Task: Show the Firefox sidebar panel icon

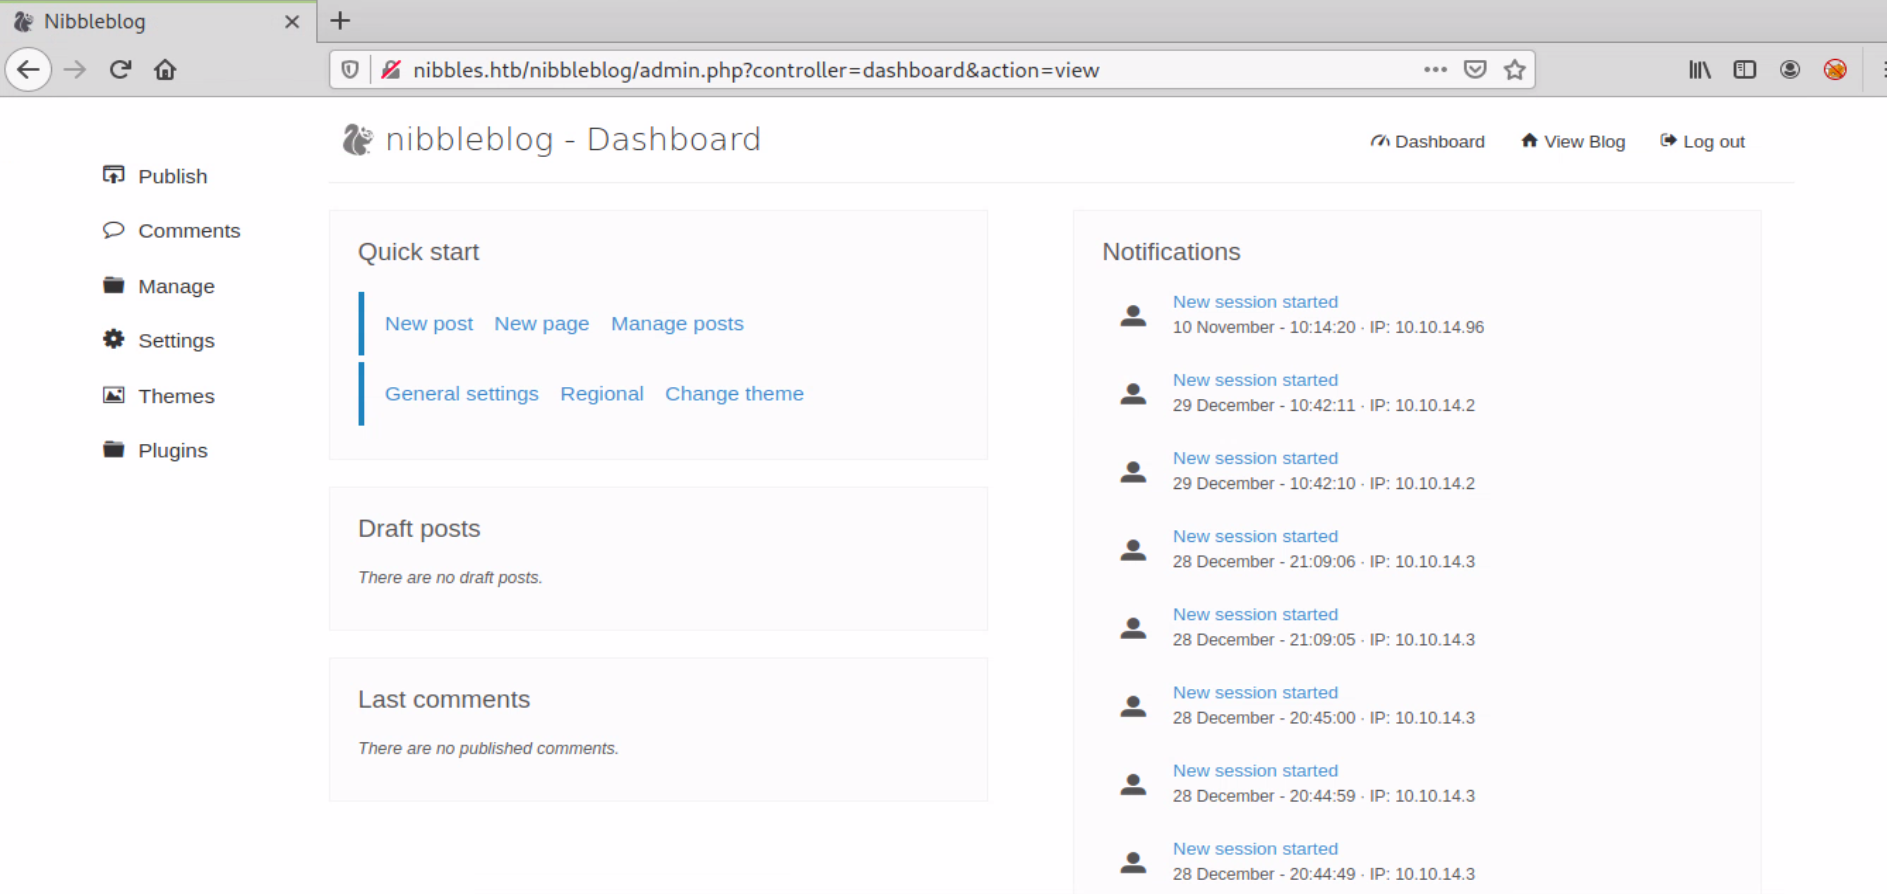Action: click(1744, 70)
